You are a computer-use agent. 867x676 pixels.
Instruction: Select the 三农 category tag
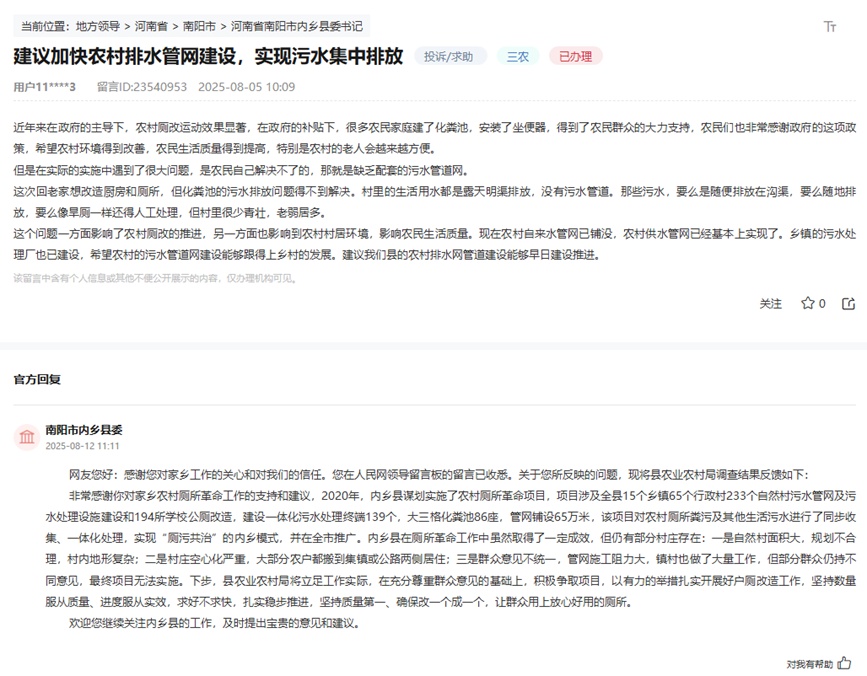click(517, 56)
